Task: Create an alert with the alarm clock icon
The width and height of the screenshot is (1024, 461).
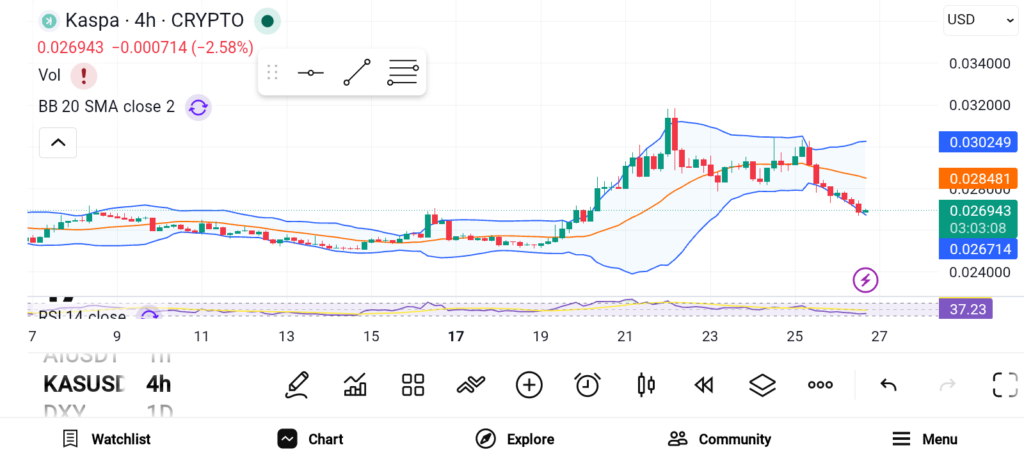Action: pyautogui.click(x=588, y=385)
